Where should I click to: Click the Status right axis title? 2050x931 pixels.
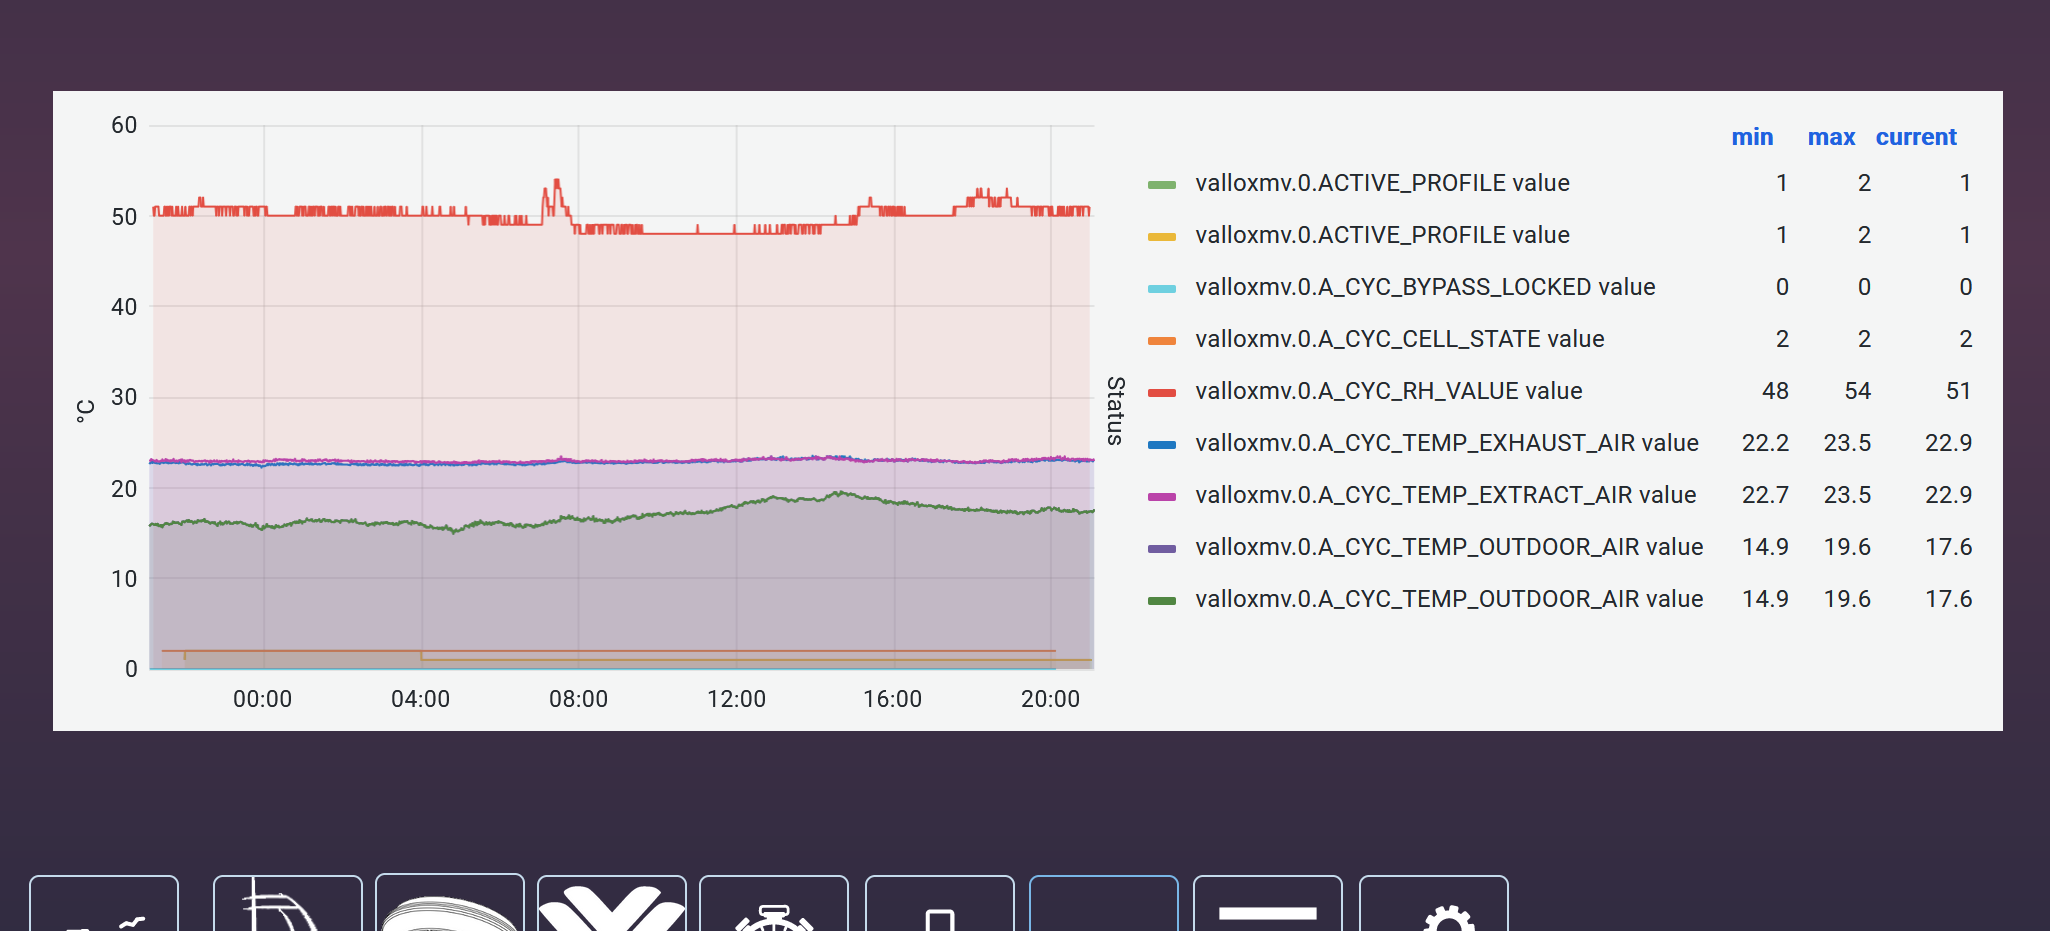click(x=1116, y=410)
